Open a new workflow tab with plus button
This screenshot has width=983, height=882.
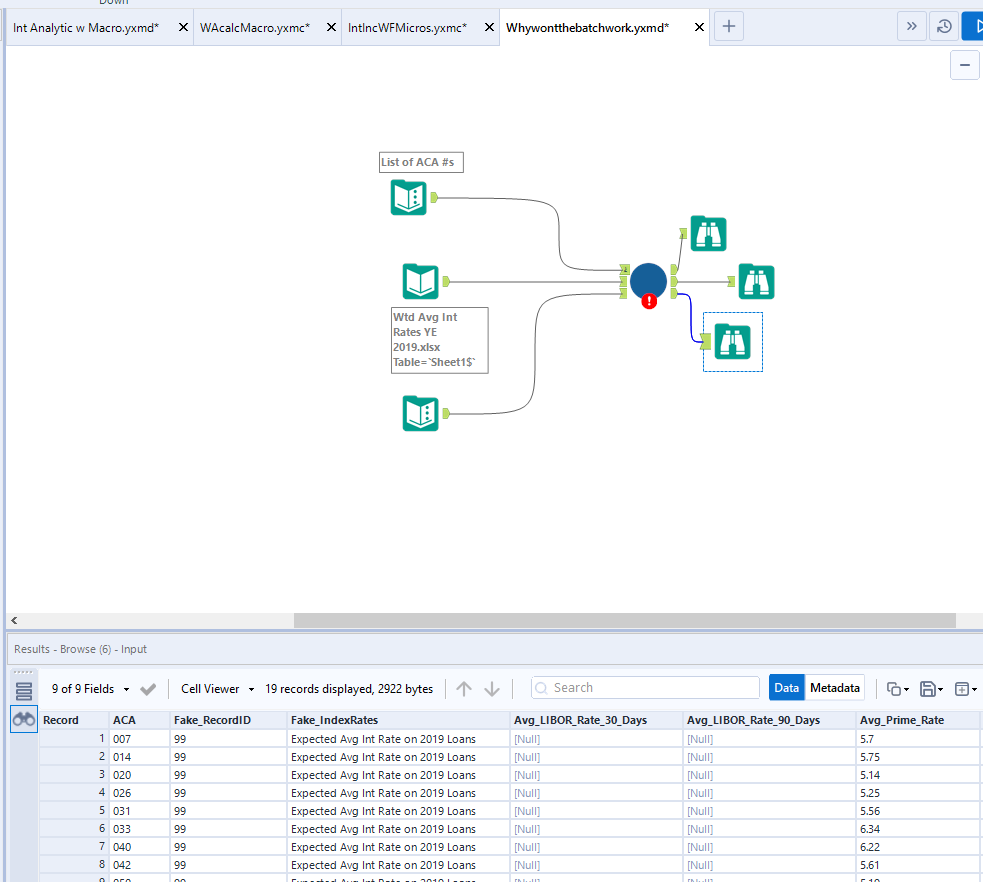tap(728, 27)
